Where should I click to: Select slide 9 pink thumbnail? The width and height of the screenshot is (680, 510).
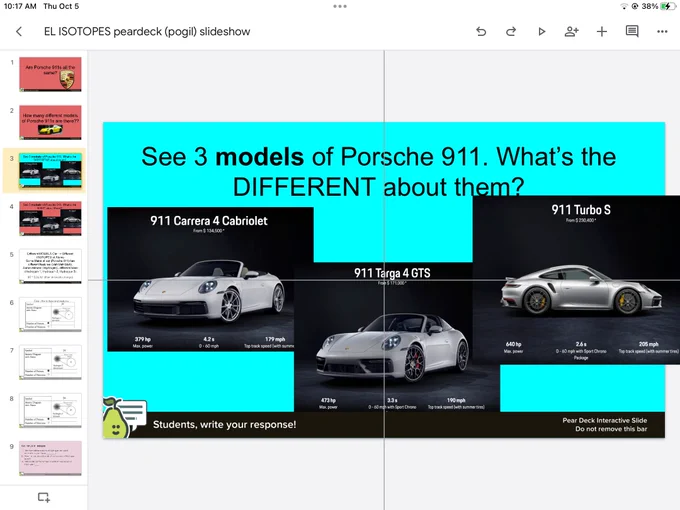(50, 458)
